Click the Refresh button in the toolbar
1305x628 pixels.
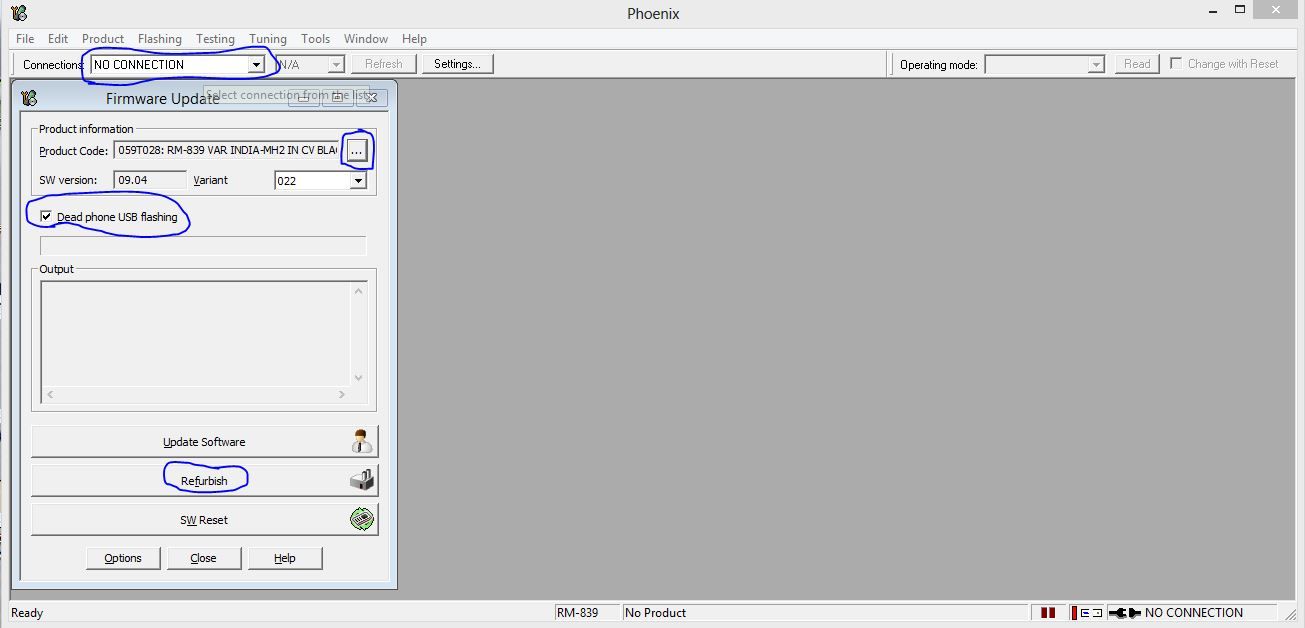pyautogui.click(x=383, y=64)
